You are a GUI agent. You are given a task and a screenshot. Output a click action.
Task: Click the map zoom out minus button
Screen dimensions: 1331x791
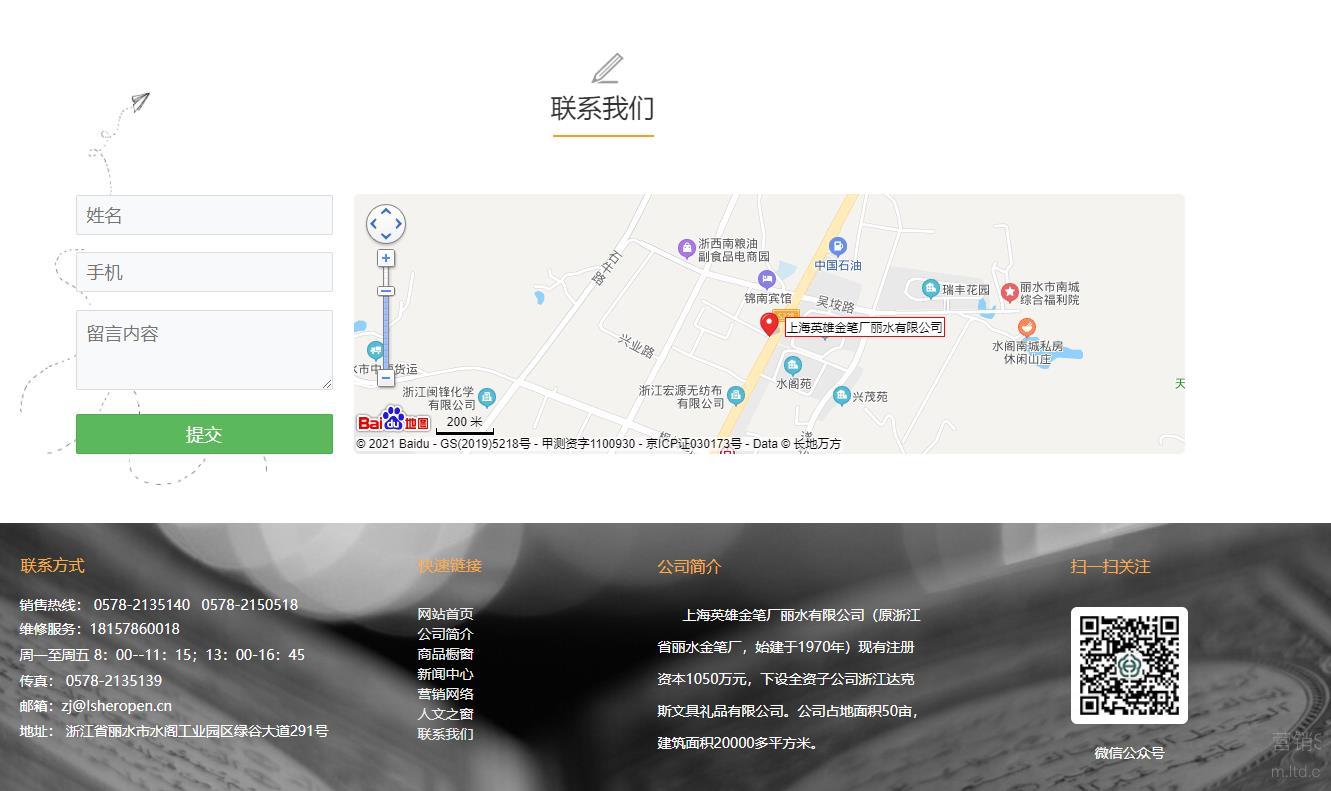(386, 378)
